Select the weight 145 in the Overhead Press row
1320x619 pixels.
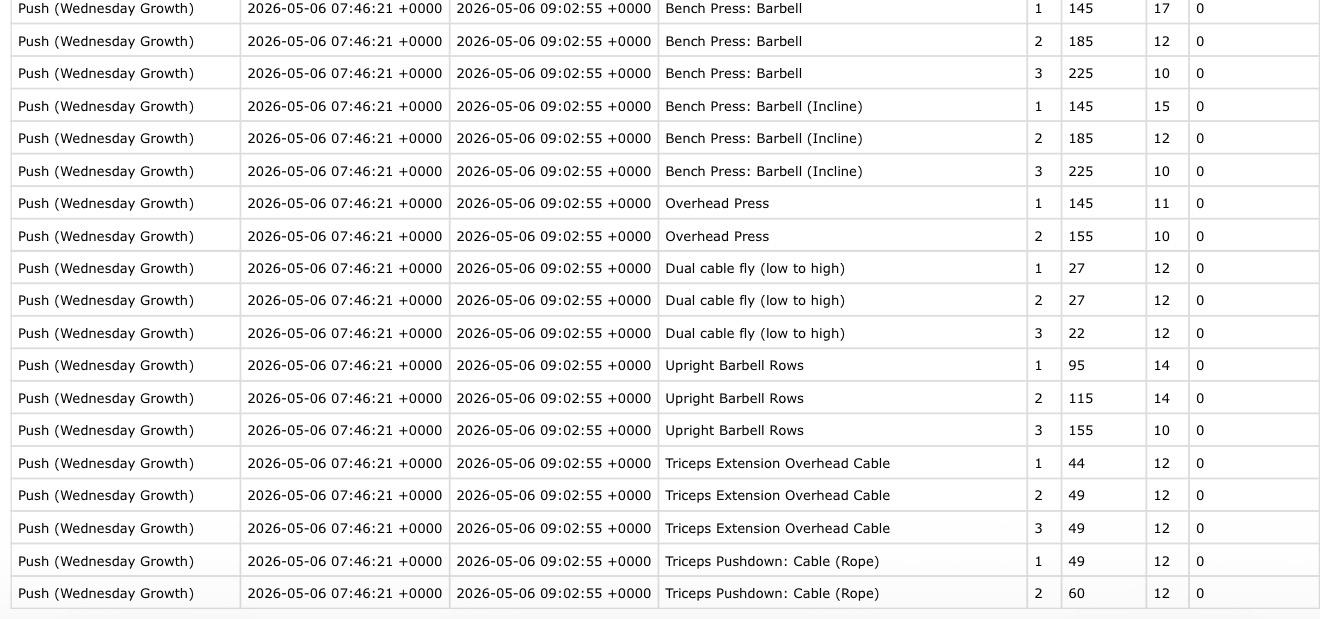(1080, 203)
